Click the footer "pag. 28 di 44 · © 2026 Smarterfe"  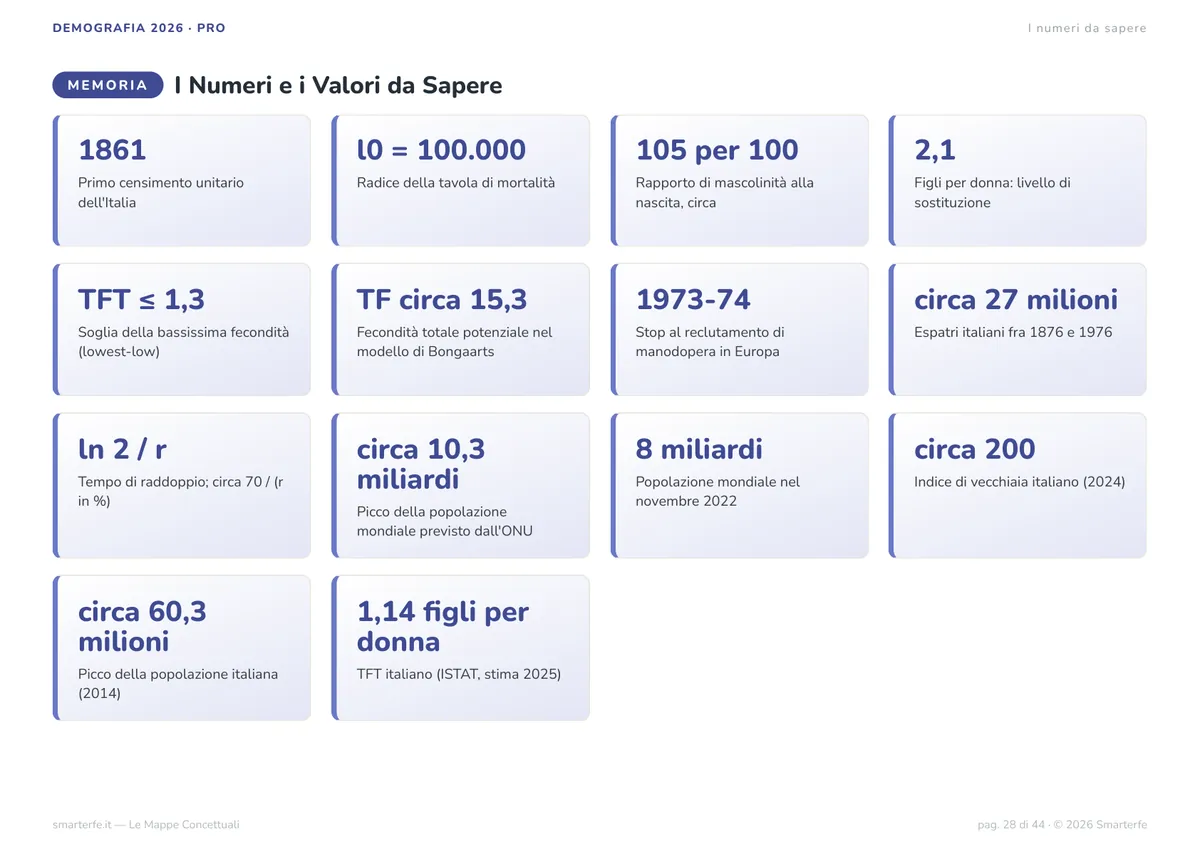(x=1062, y=825)
